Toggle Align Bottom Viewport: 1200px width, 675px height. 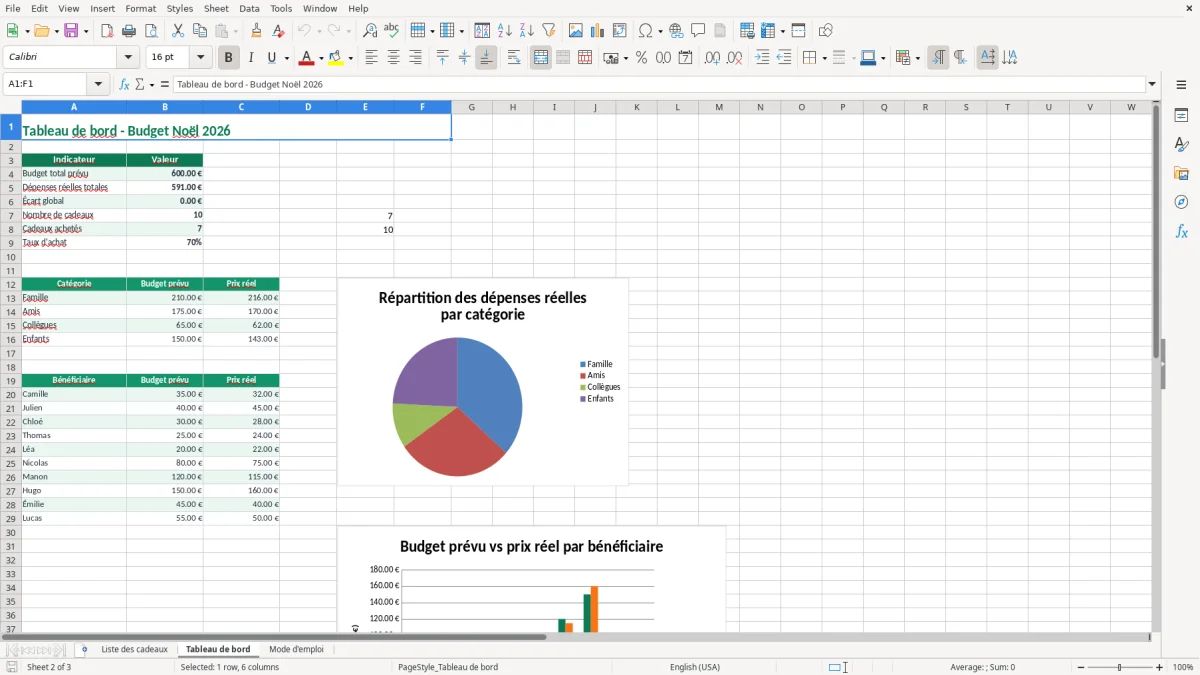click(x=486, y=58)
